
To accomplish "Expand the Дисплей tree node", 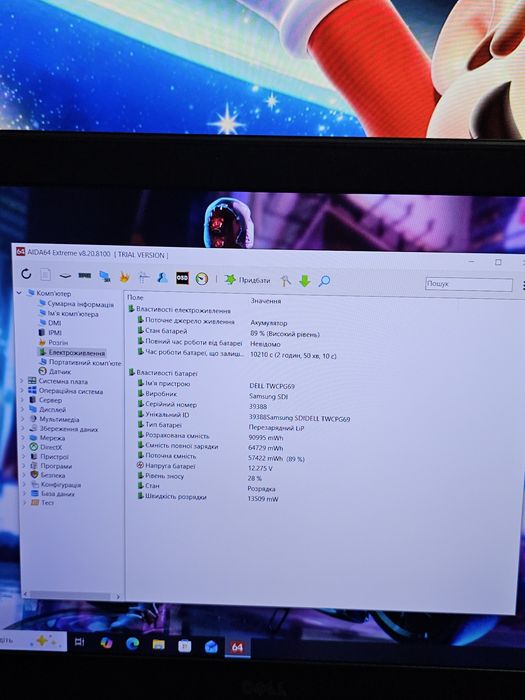I will coord(22,409).
